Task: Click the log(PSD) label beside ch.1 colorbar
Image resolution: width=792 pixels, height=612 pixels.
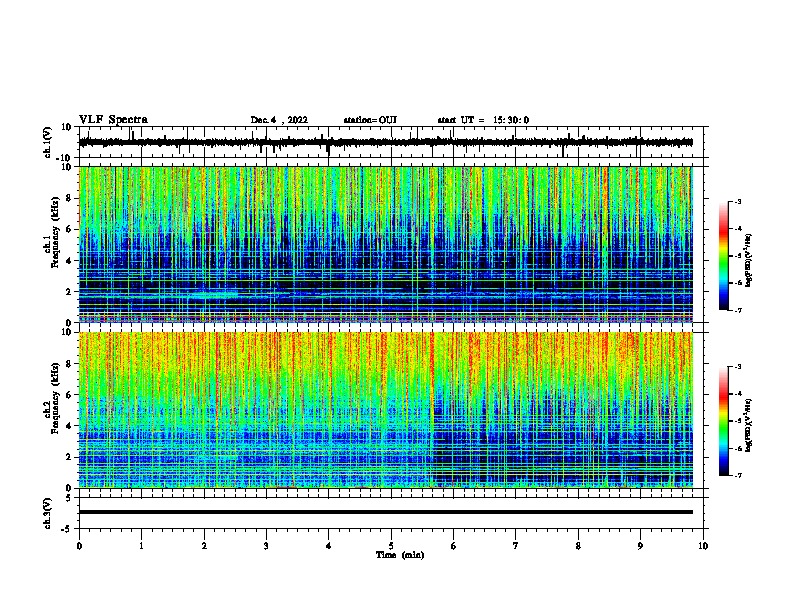Action: (749, 260)
